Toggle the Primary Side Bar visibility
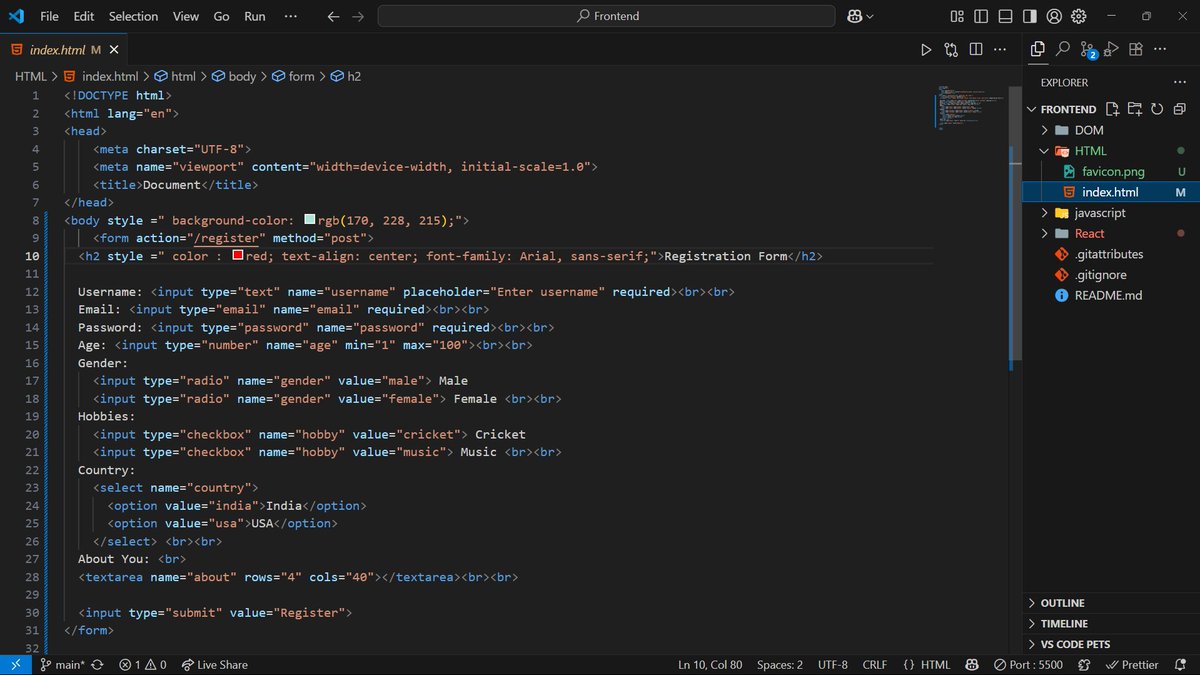This screenshot has width=1200, height=675. tap(981, 16)
